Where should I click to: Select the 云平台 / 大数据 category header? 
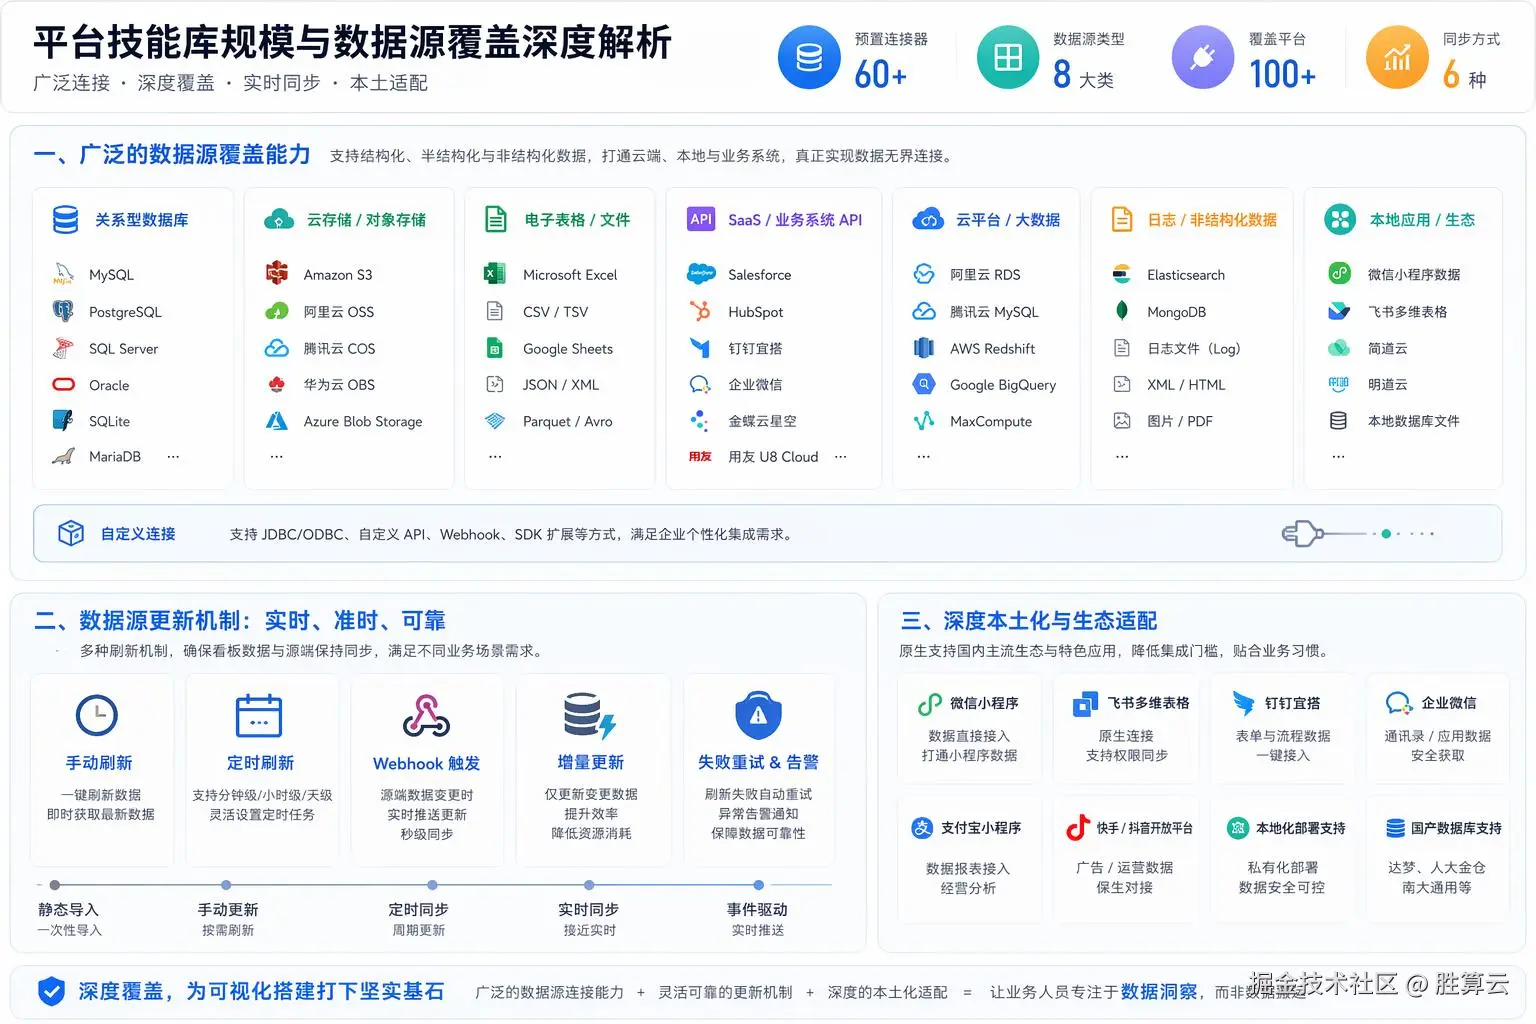1008,220
